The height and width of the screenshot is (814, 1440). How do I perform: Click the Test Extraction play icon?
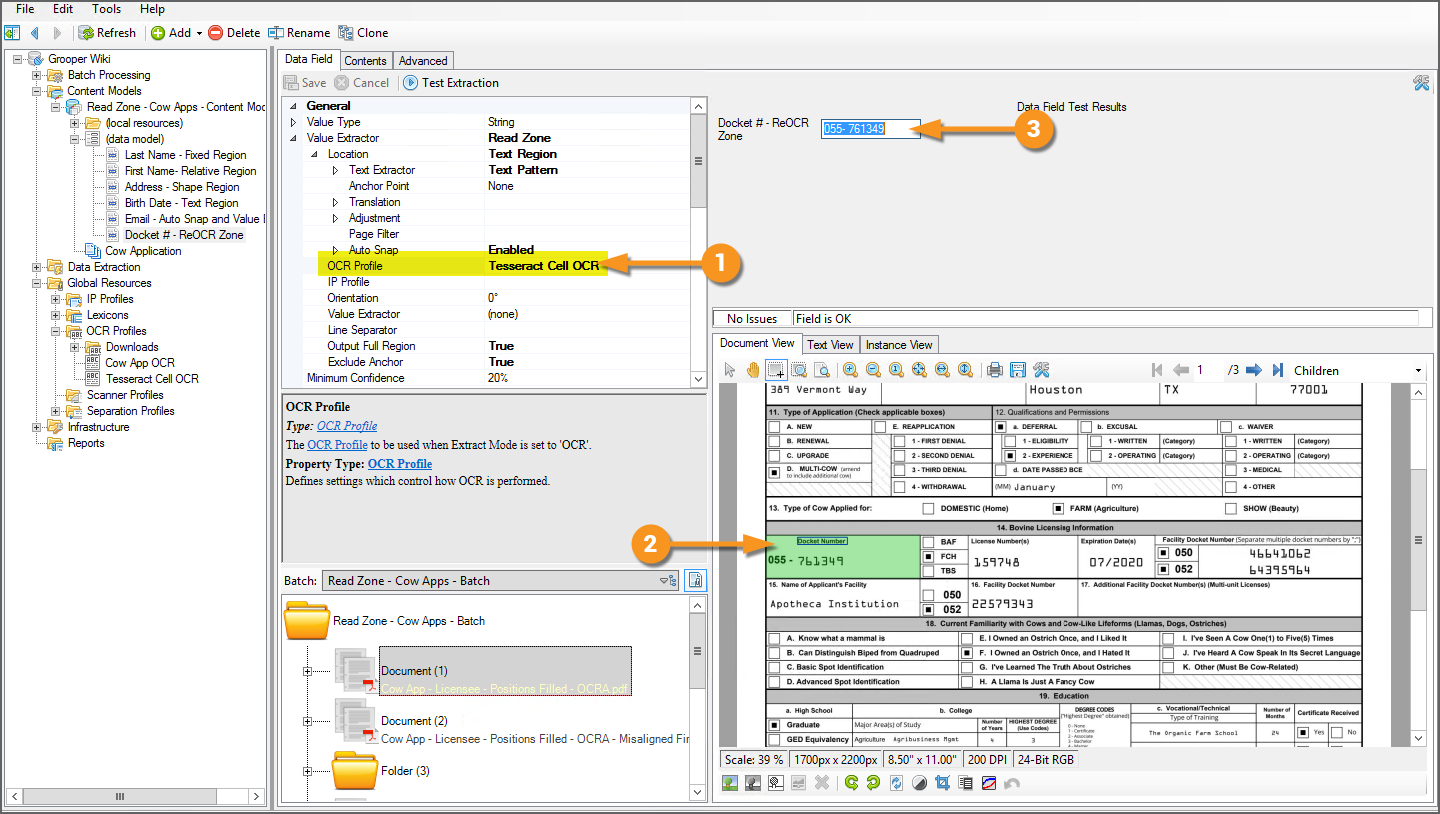click(x=411, y=83)
